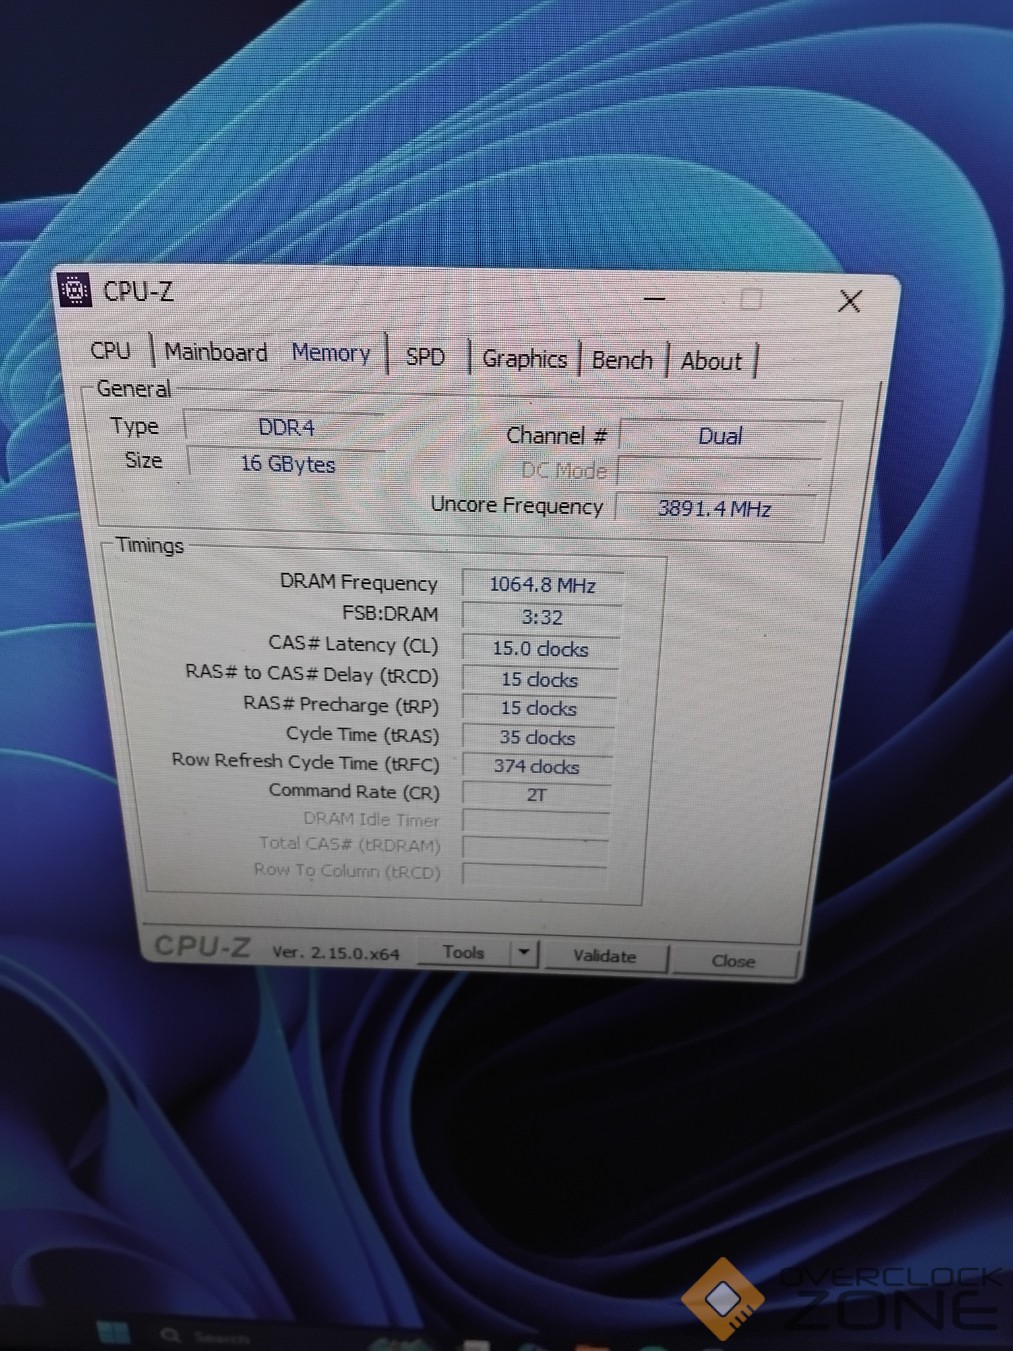1013x1351 pixels.
Task: Expand the Tools dropdown arrow
Action: 524,953
